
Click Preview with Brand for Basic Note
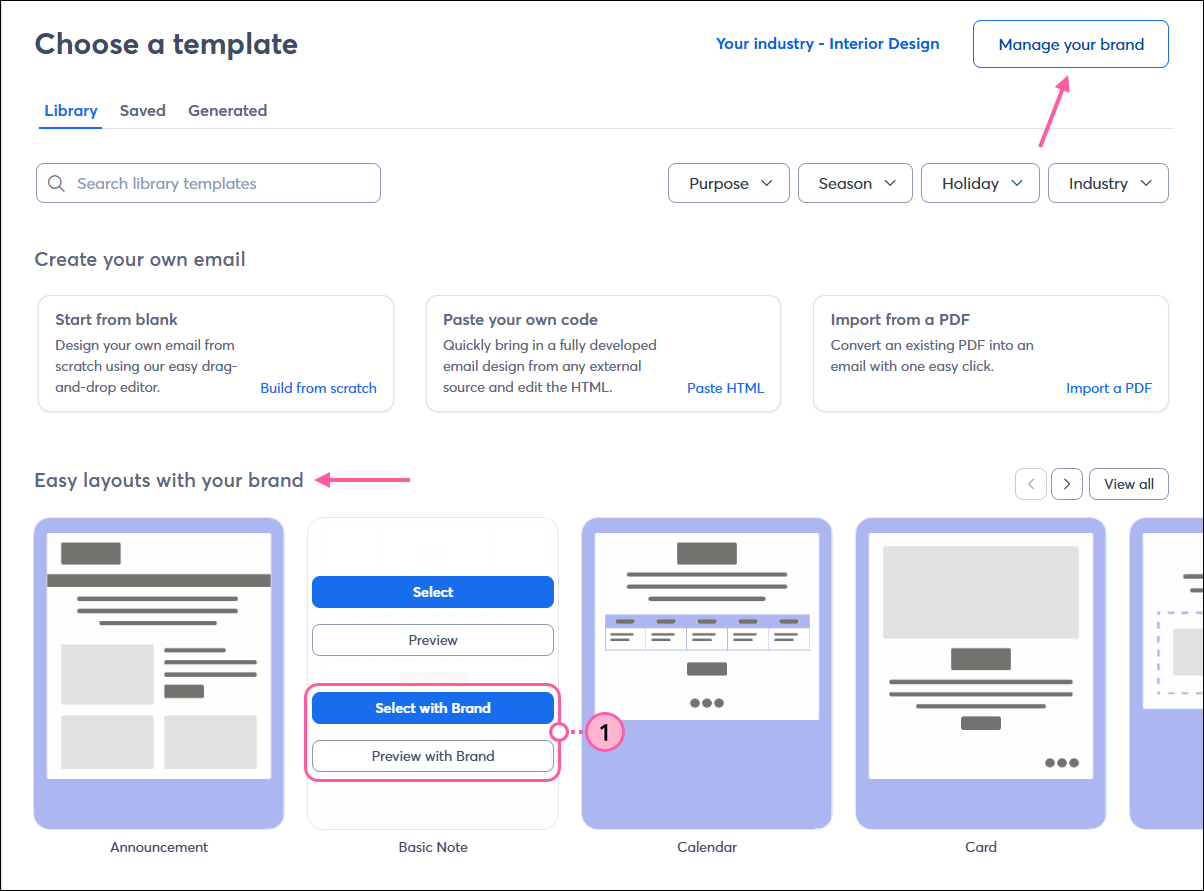432,756
